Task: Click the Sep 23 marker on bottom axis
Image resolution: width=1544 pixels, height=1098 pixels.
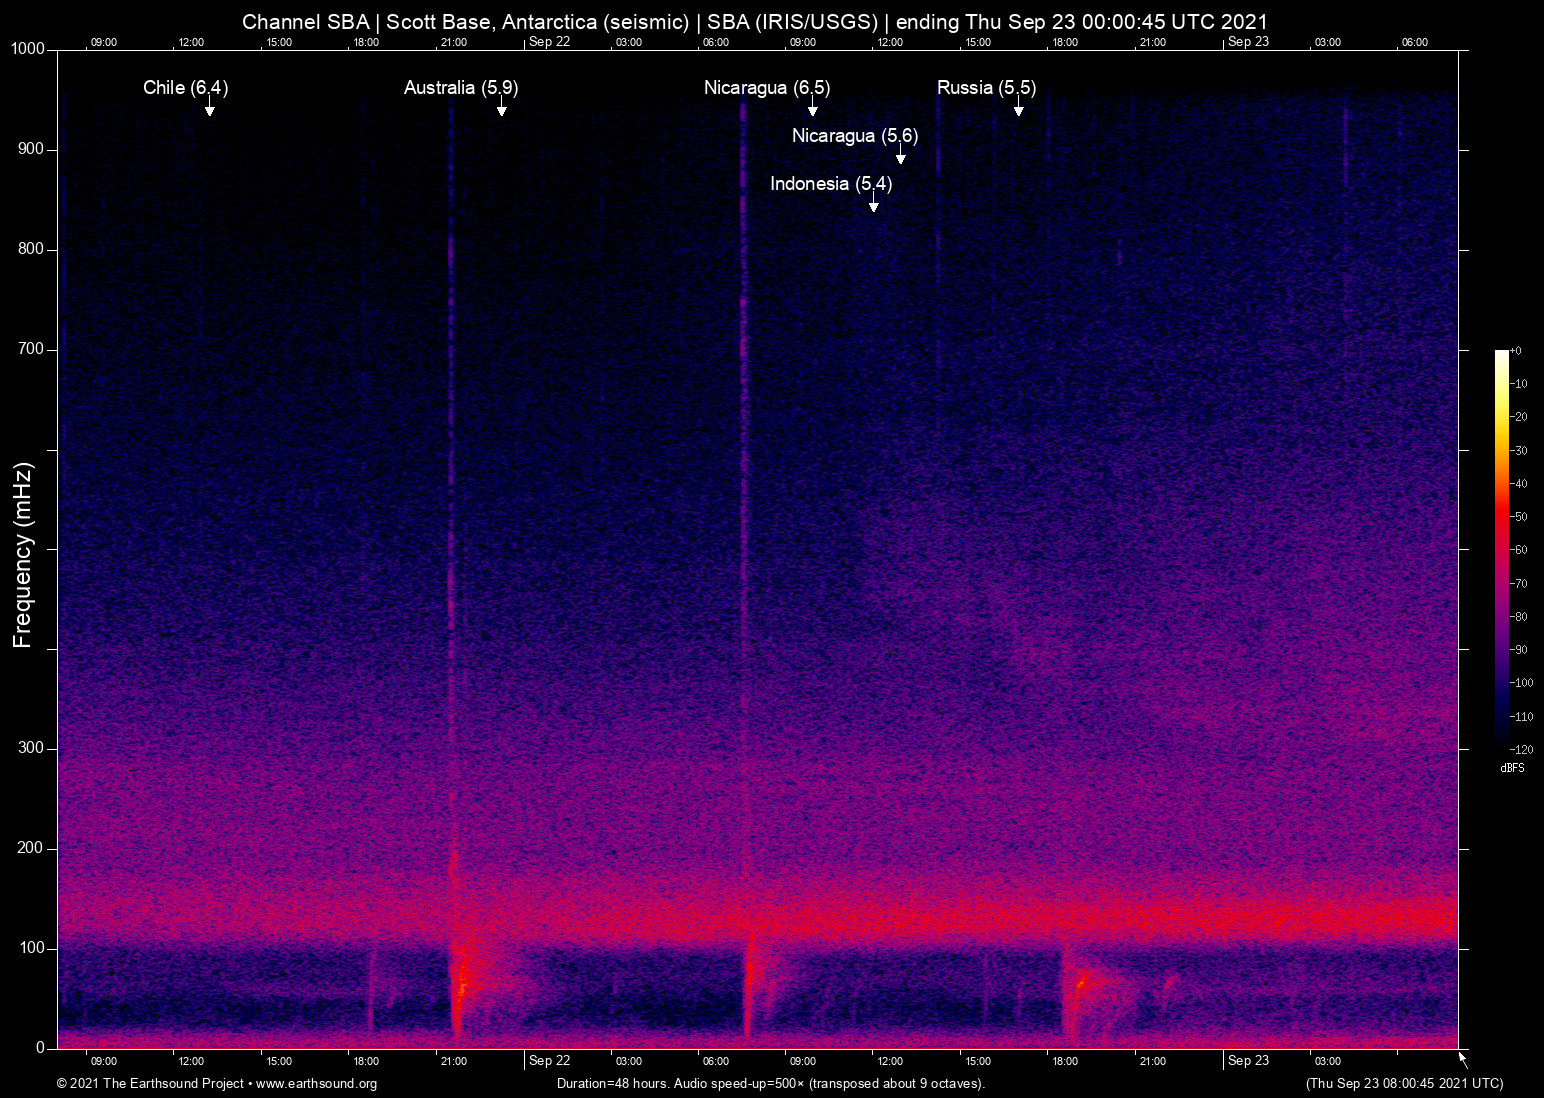Action: [x=1248, y=1061]
